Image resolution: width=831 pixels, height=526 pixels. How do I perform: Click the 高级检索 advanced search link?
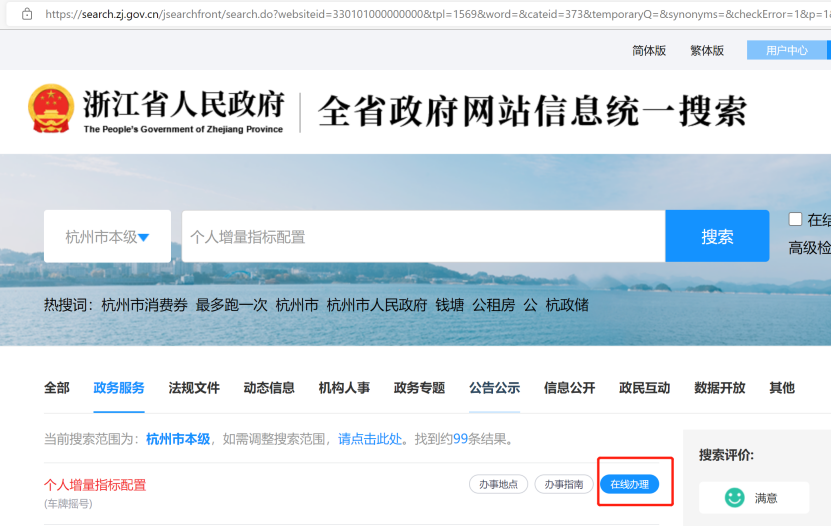coord(809,248)
